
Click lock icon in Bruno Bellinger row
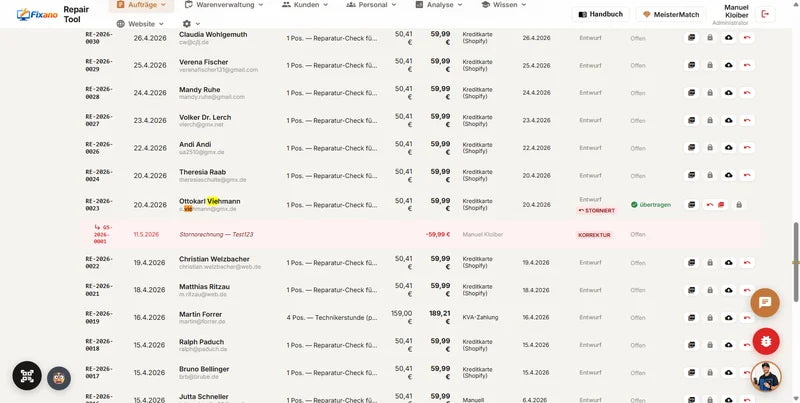[710, 372]
